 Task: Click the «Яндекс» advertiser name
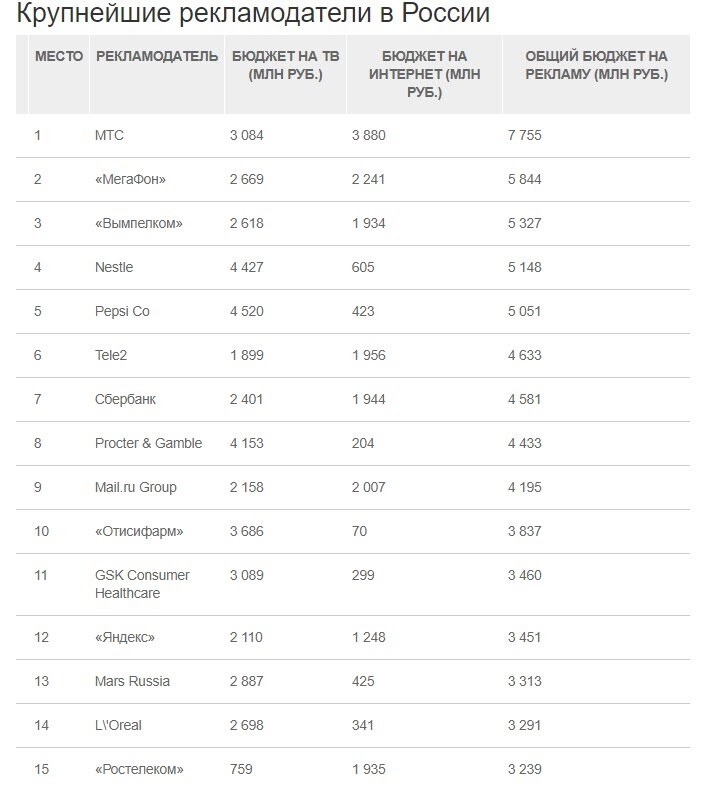125,637
